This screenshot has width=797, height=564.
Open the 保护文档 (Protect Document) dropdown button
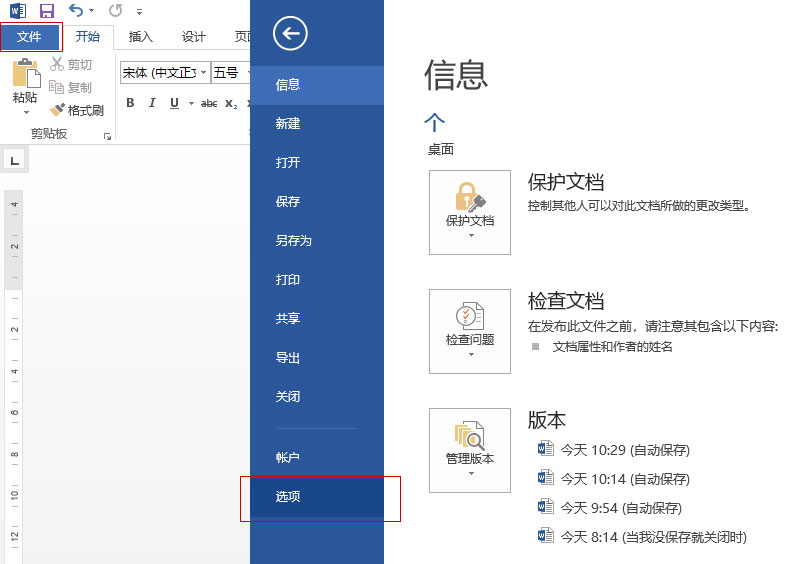pyautogui.click(x=469, y=212)
